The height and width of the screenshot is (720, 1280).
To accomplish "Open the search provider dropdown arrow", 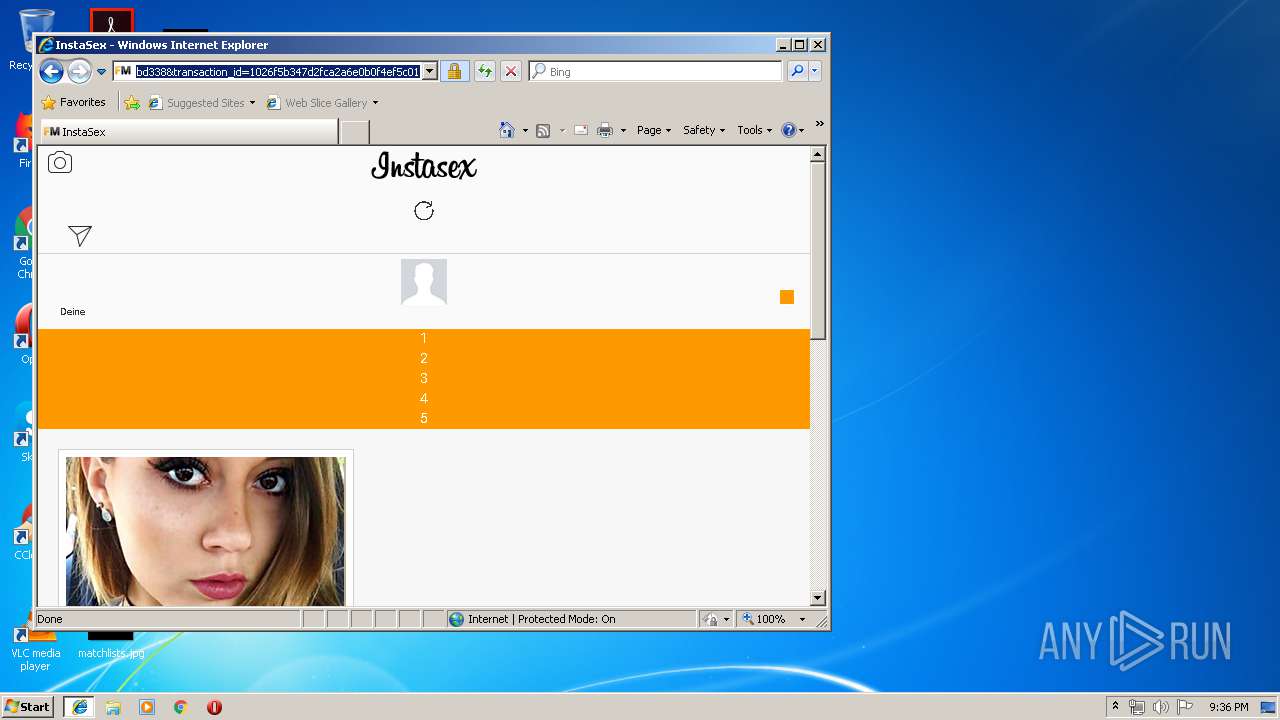I will tap(815, 71).
